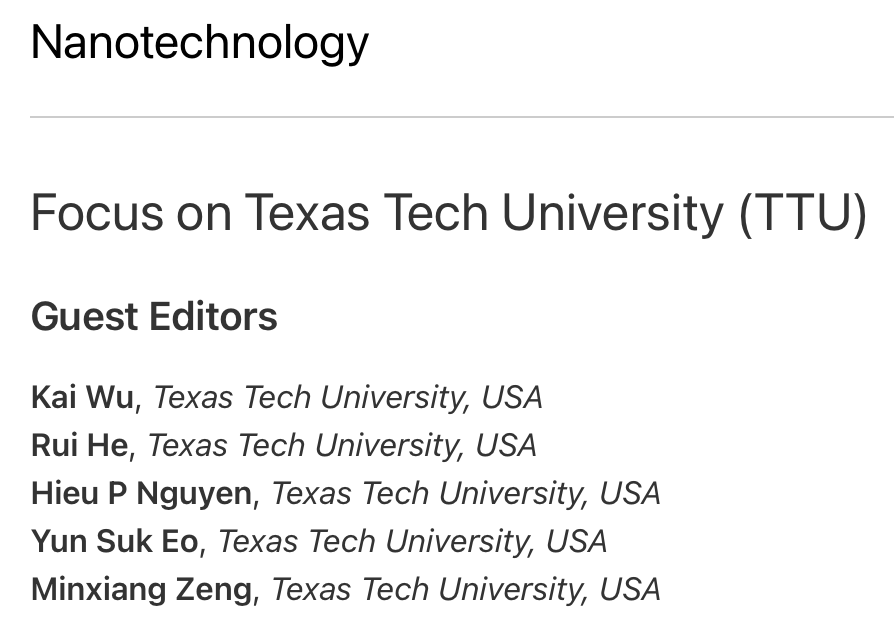Select 'USA' in Rui He's row
Screen dimensions: 894x634
[x=507, y=445]
